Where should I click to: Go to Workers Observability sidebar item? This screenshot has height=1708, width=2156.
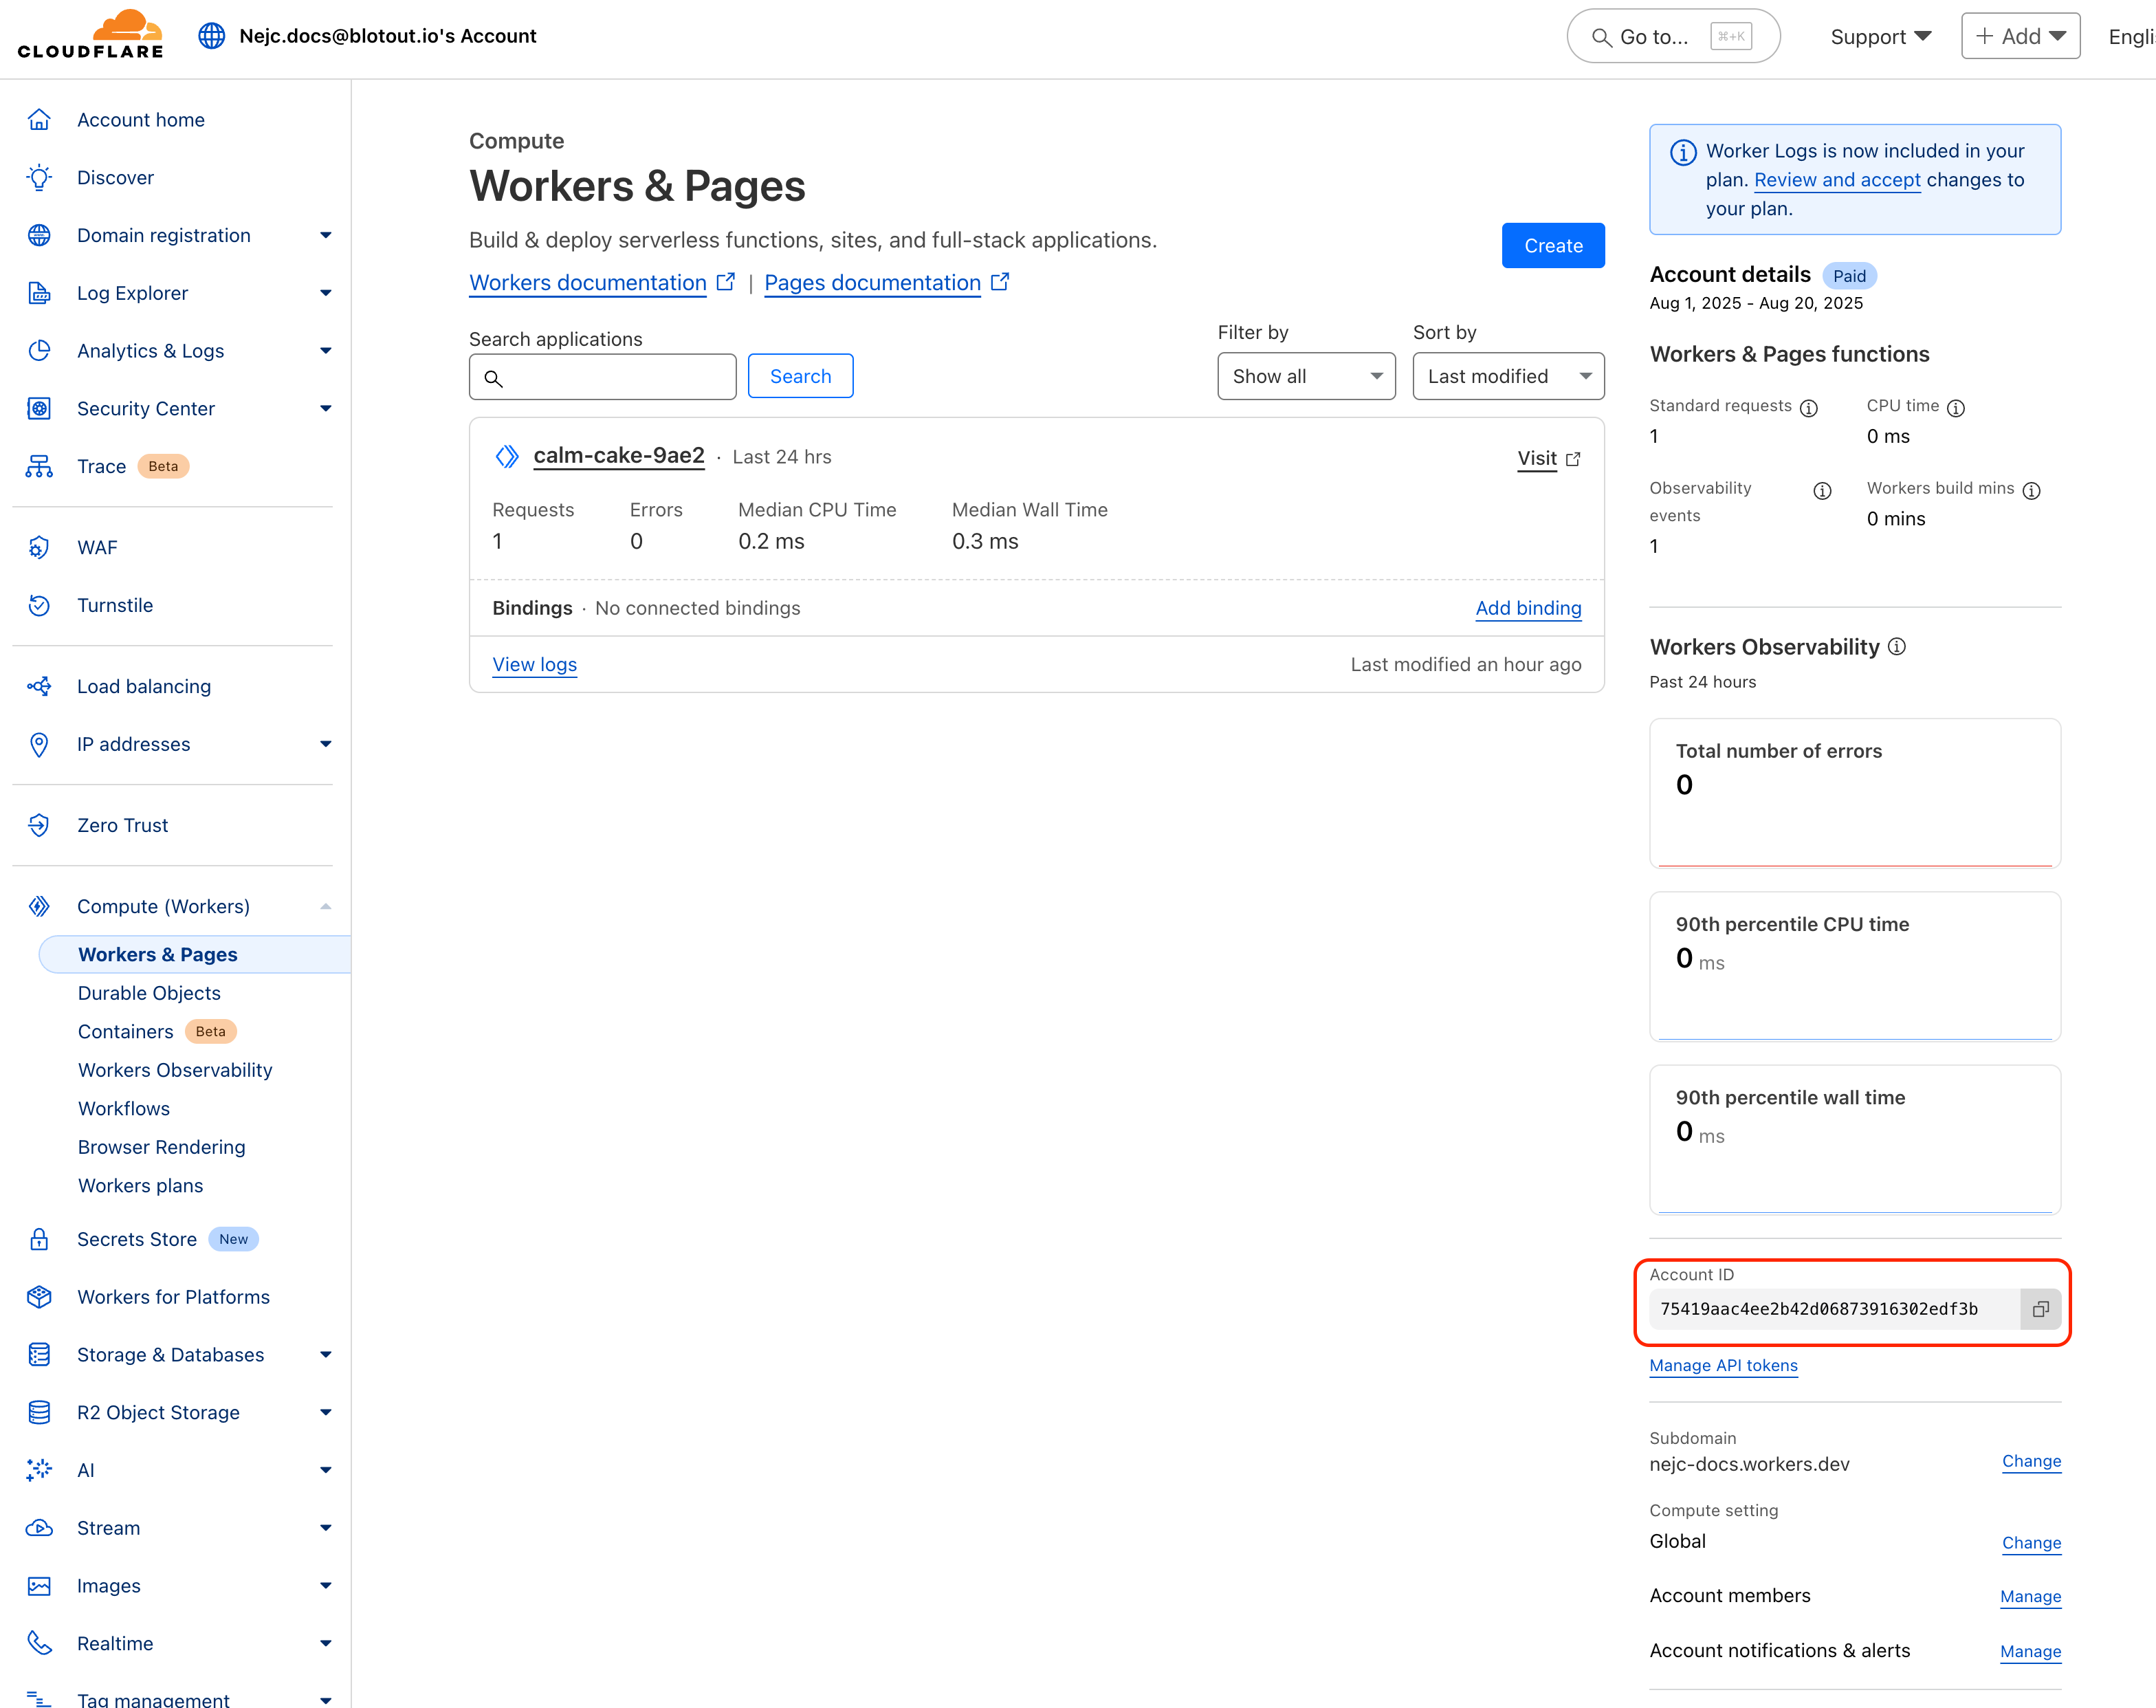pos(175,1070)
